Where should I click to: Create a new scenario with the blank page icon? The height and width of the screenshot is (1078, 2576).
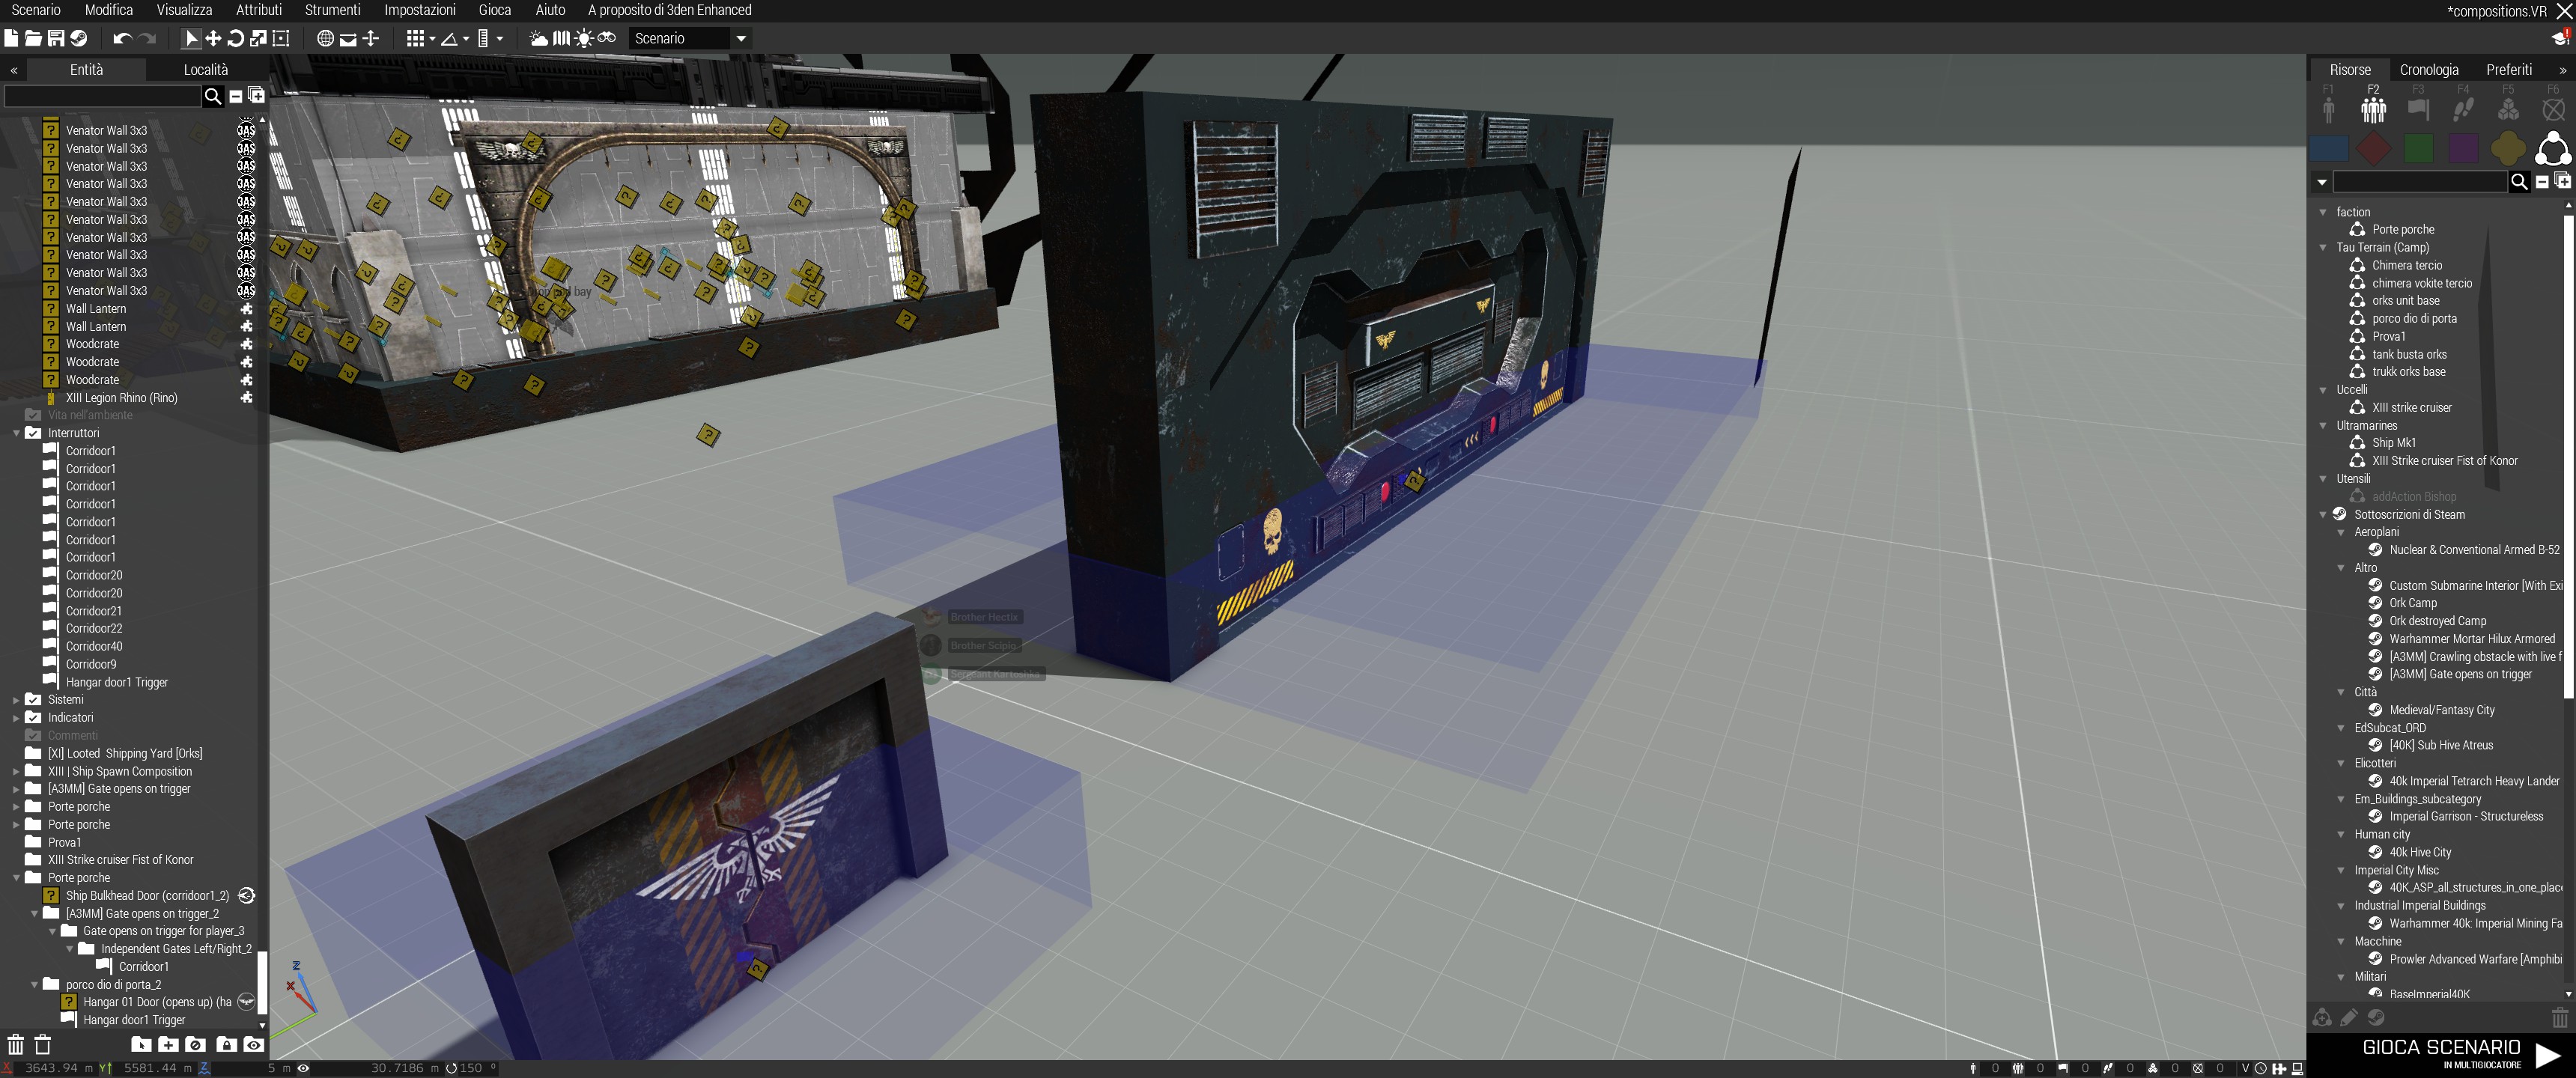click(11, 38)
